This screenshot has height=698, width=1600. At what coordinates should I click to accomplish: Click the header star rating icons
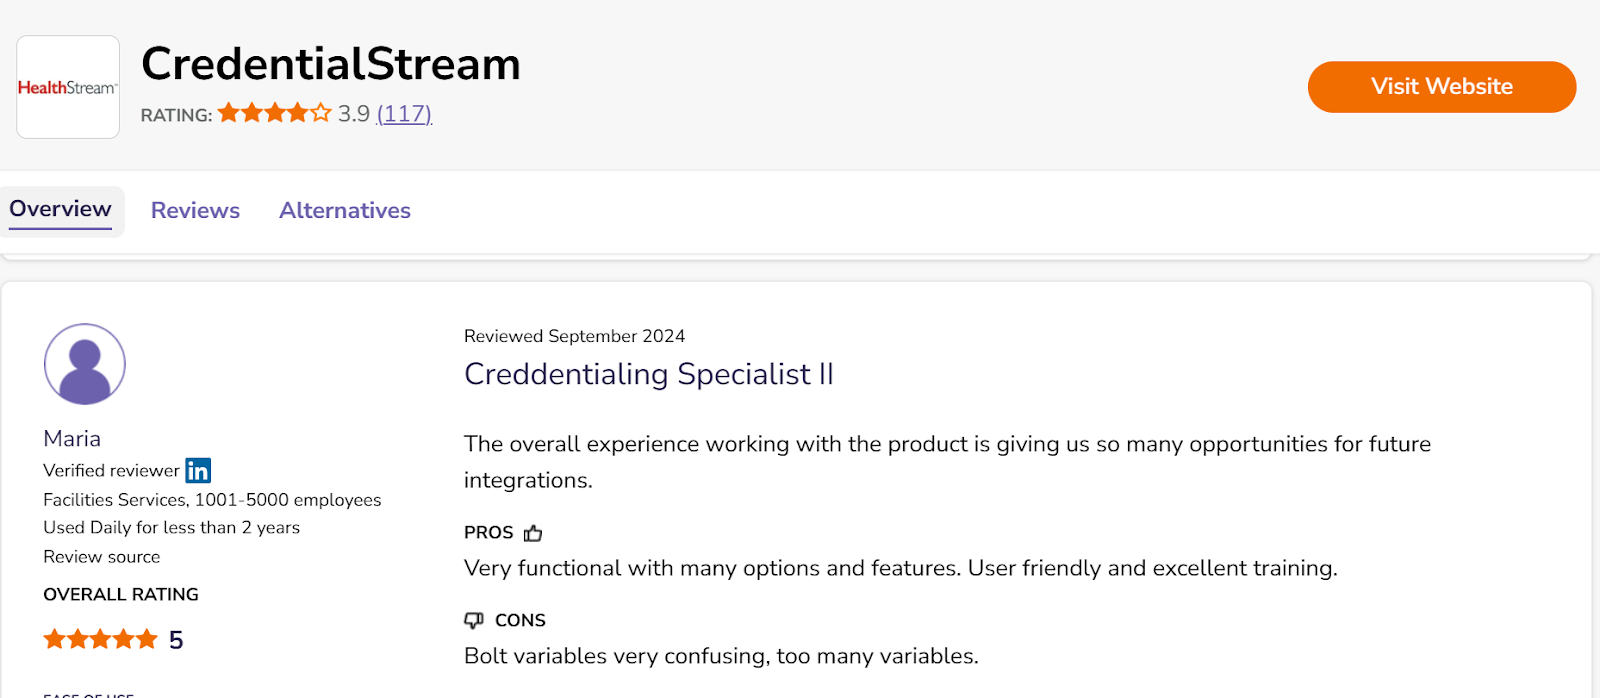pyautogui.click(x=274, y=113)
